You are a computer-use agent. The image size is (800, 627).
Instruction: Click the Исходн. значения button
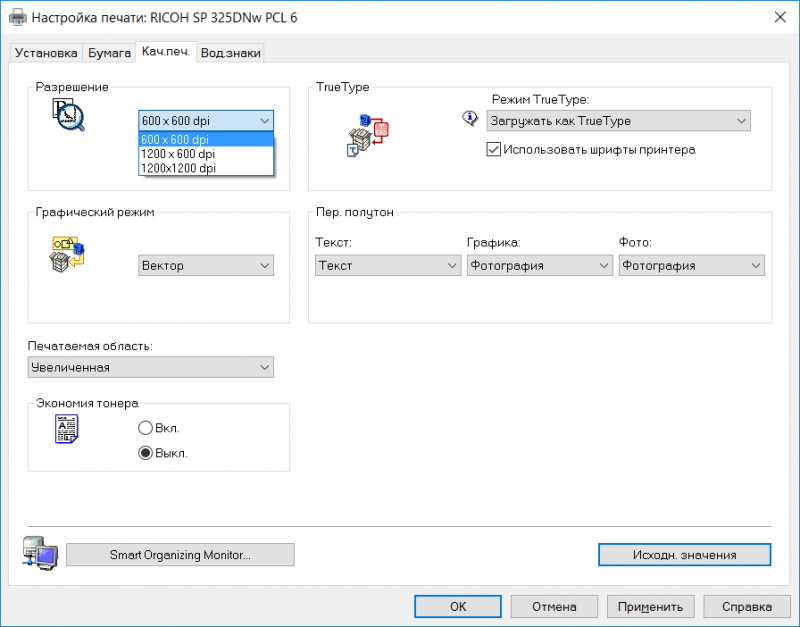click(684, 555)
